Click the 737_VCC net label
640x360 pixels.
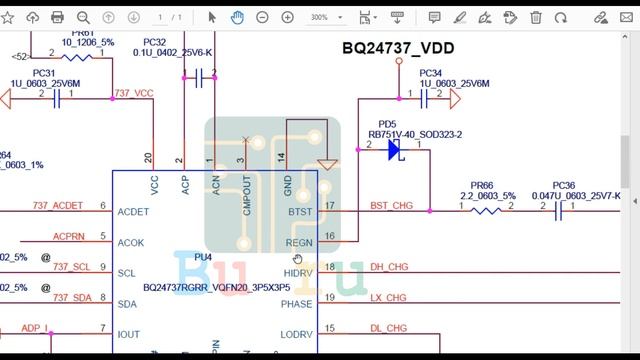click(x=134, y=93)
